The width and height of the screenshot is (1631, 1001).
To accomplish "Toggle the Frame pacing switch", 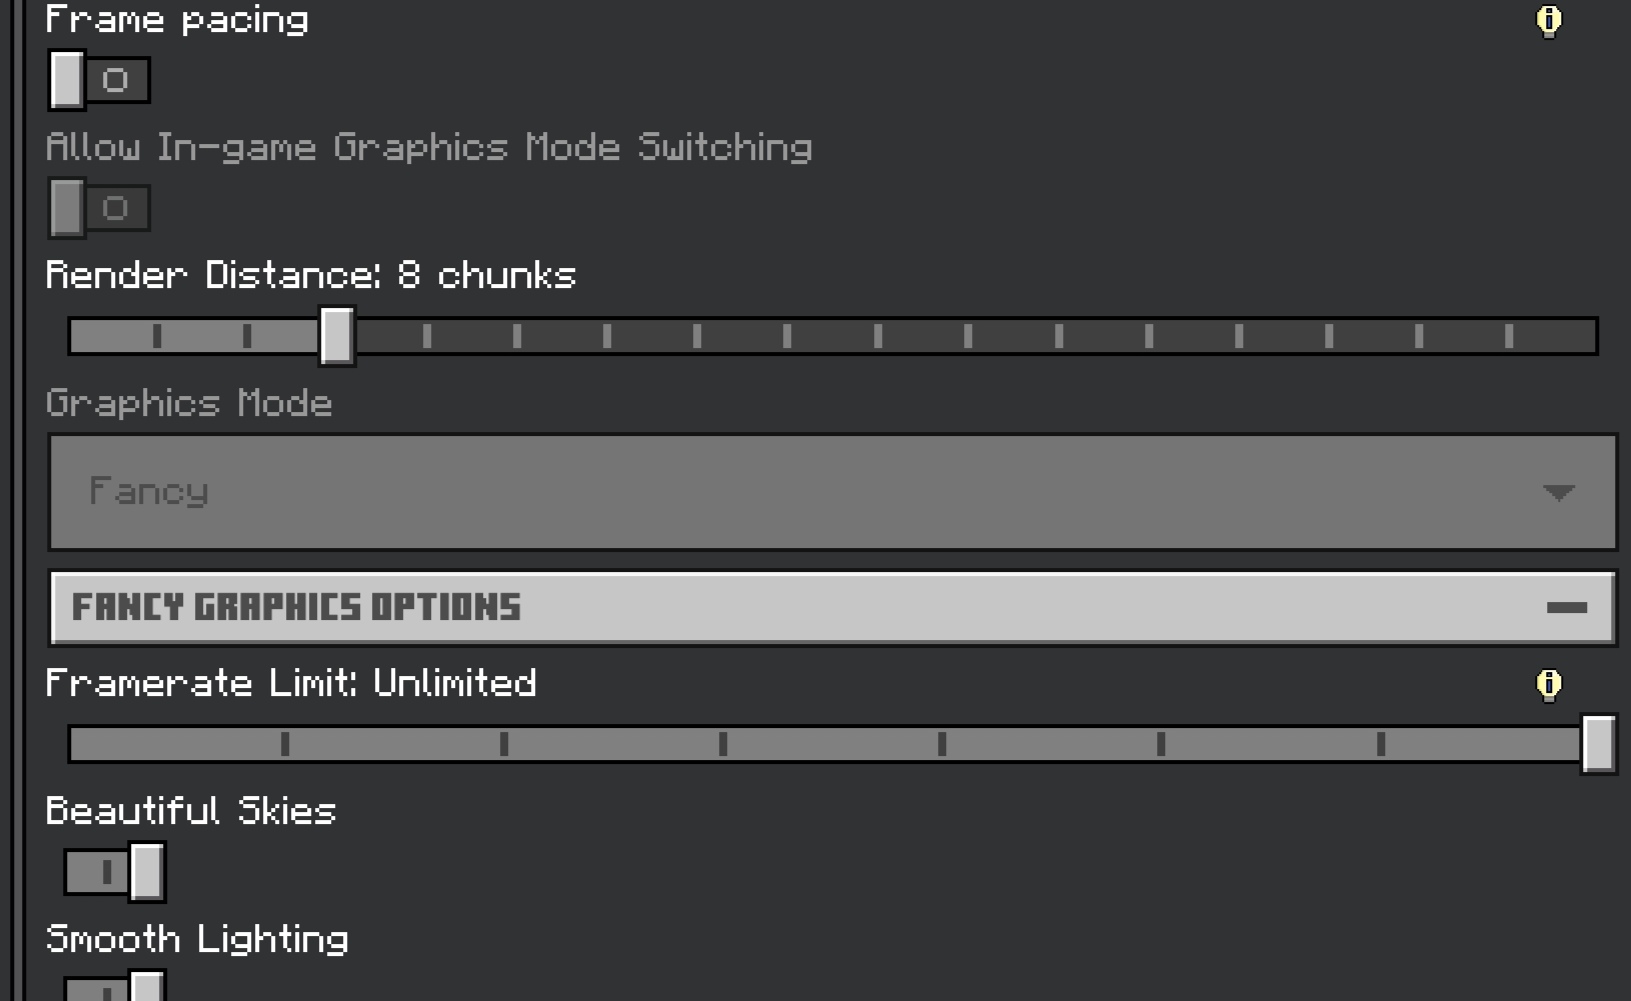I will pyautogui.click(x=99, y=80).
